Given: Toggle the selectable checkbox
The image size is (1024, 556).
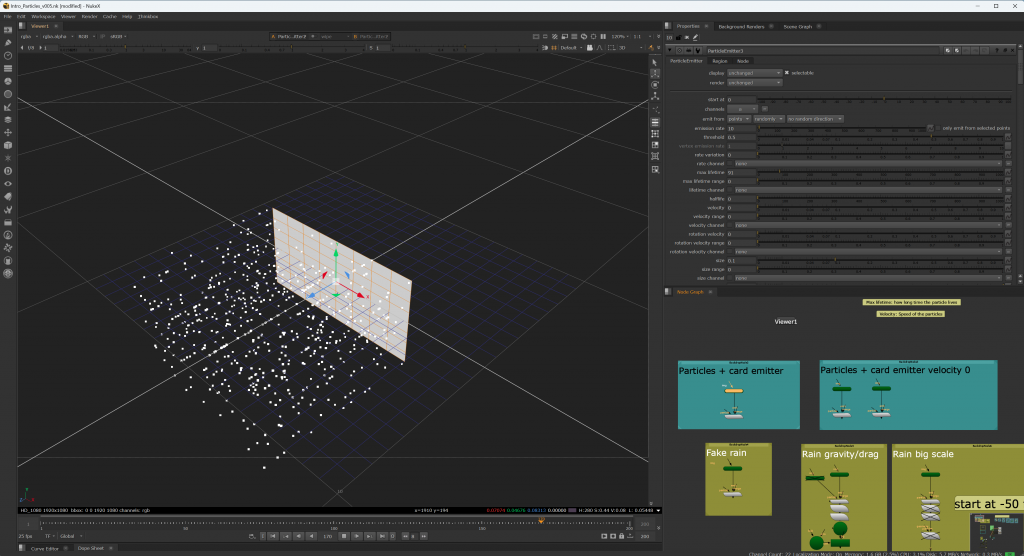Looking at the screenshot, I should [786, 73].
